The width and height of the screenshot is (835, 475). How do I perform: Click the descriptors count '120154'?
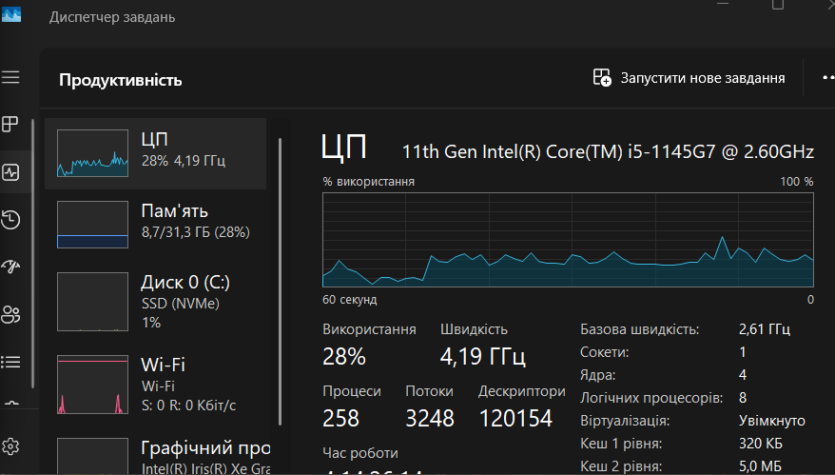[x=515, y=418]
